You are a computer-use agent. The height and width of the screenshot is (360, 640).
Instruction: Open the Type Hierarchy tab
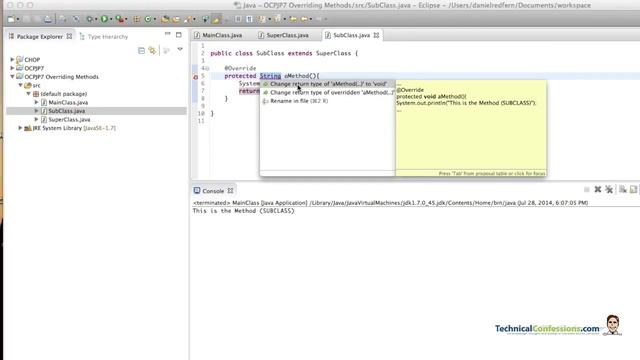[x=104, y=37]
